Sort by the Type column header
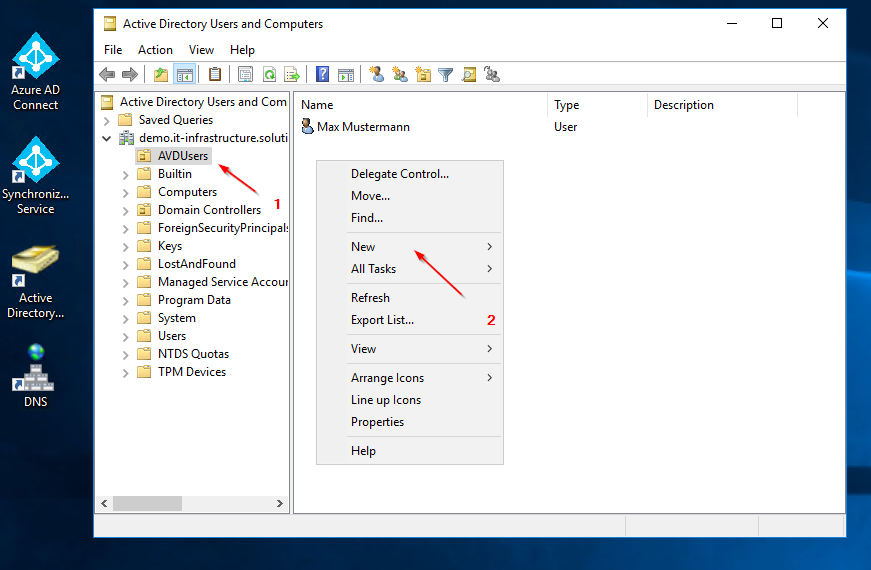Screen dimensions: 871x570 pos(598,105)
